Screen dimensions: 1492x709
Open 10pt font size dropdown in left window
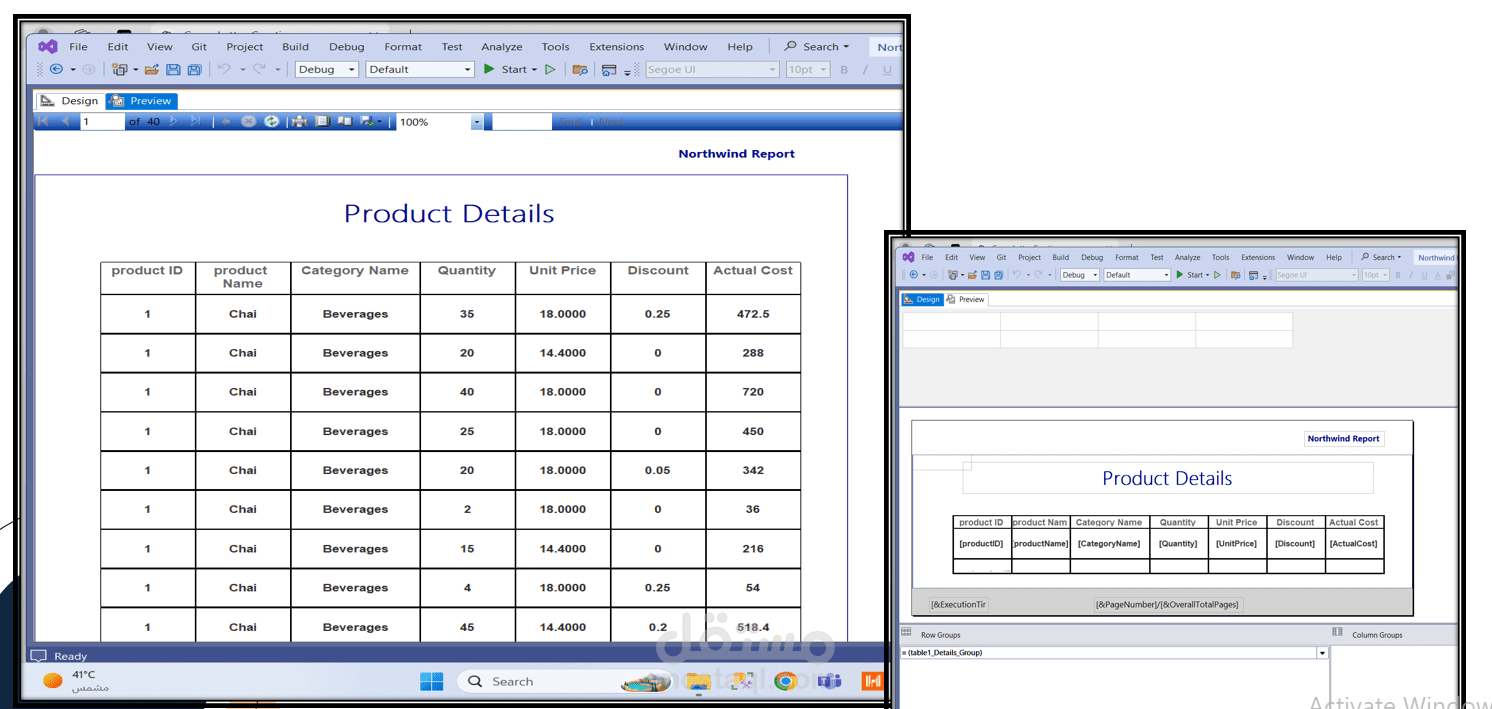(808, 69)
